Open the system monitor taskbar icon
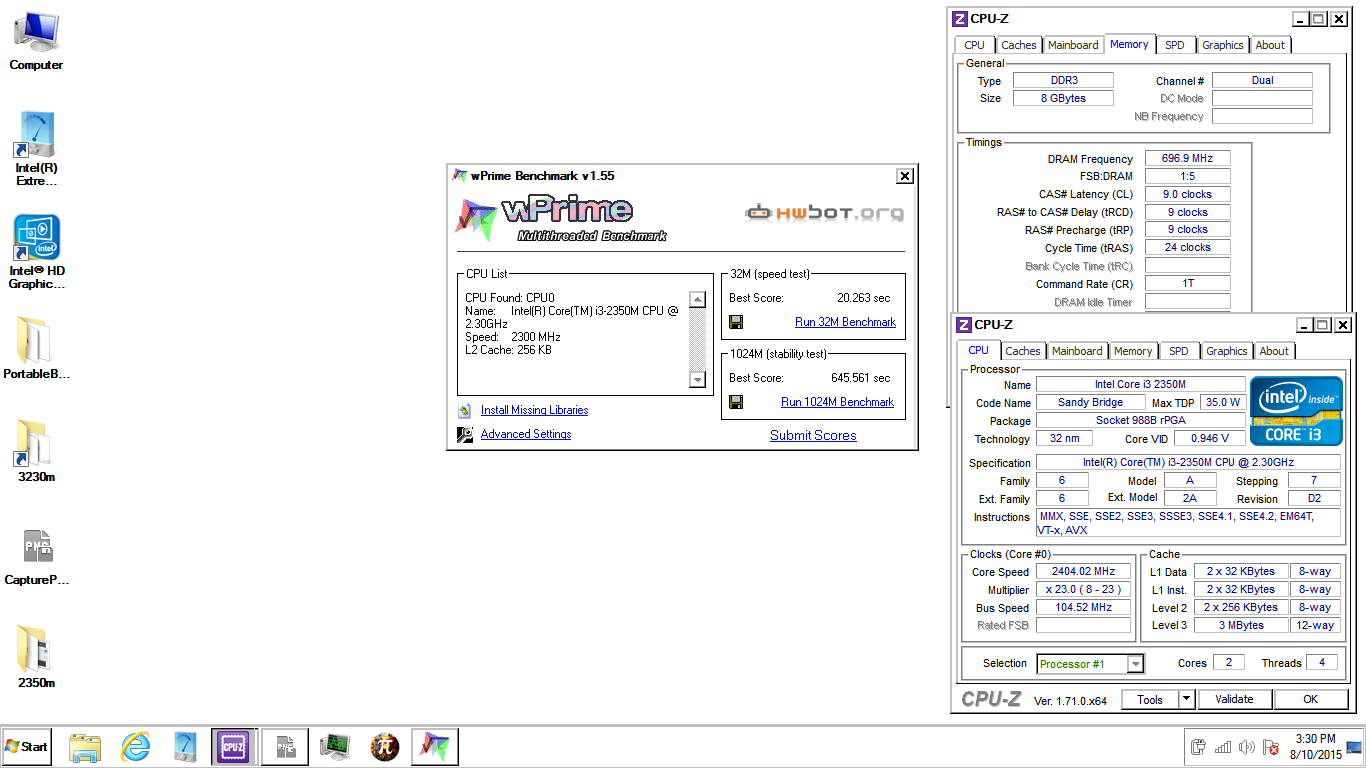Screen dimensions: 1366x768 pyautogui.click(x=335, y=746)
